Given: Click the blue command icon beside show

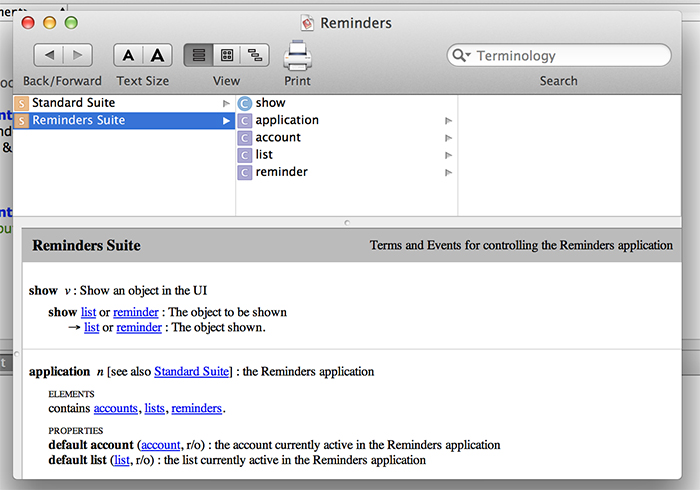Looking at the screenshot, I should coord(245,104).
